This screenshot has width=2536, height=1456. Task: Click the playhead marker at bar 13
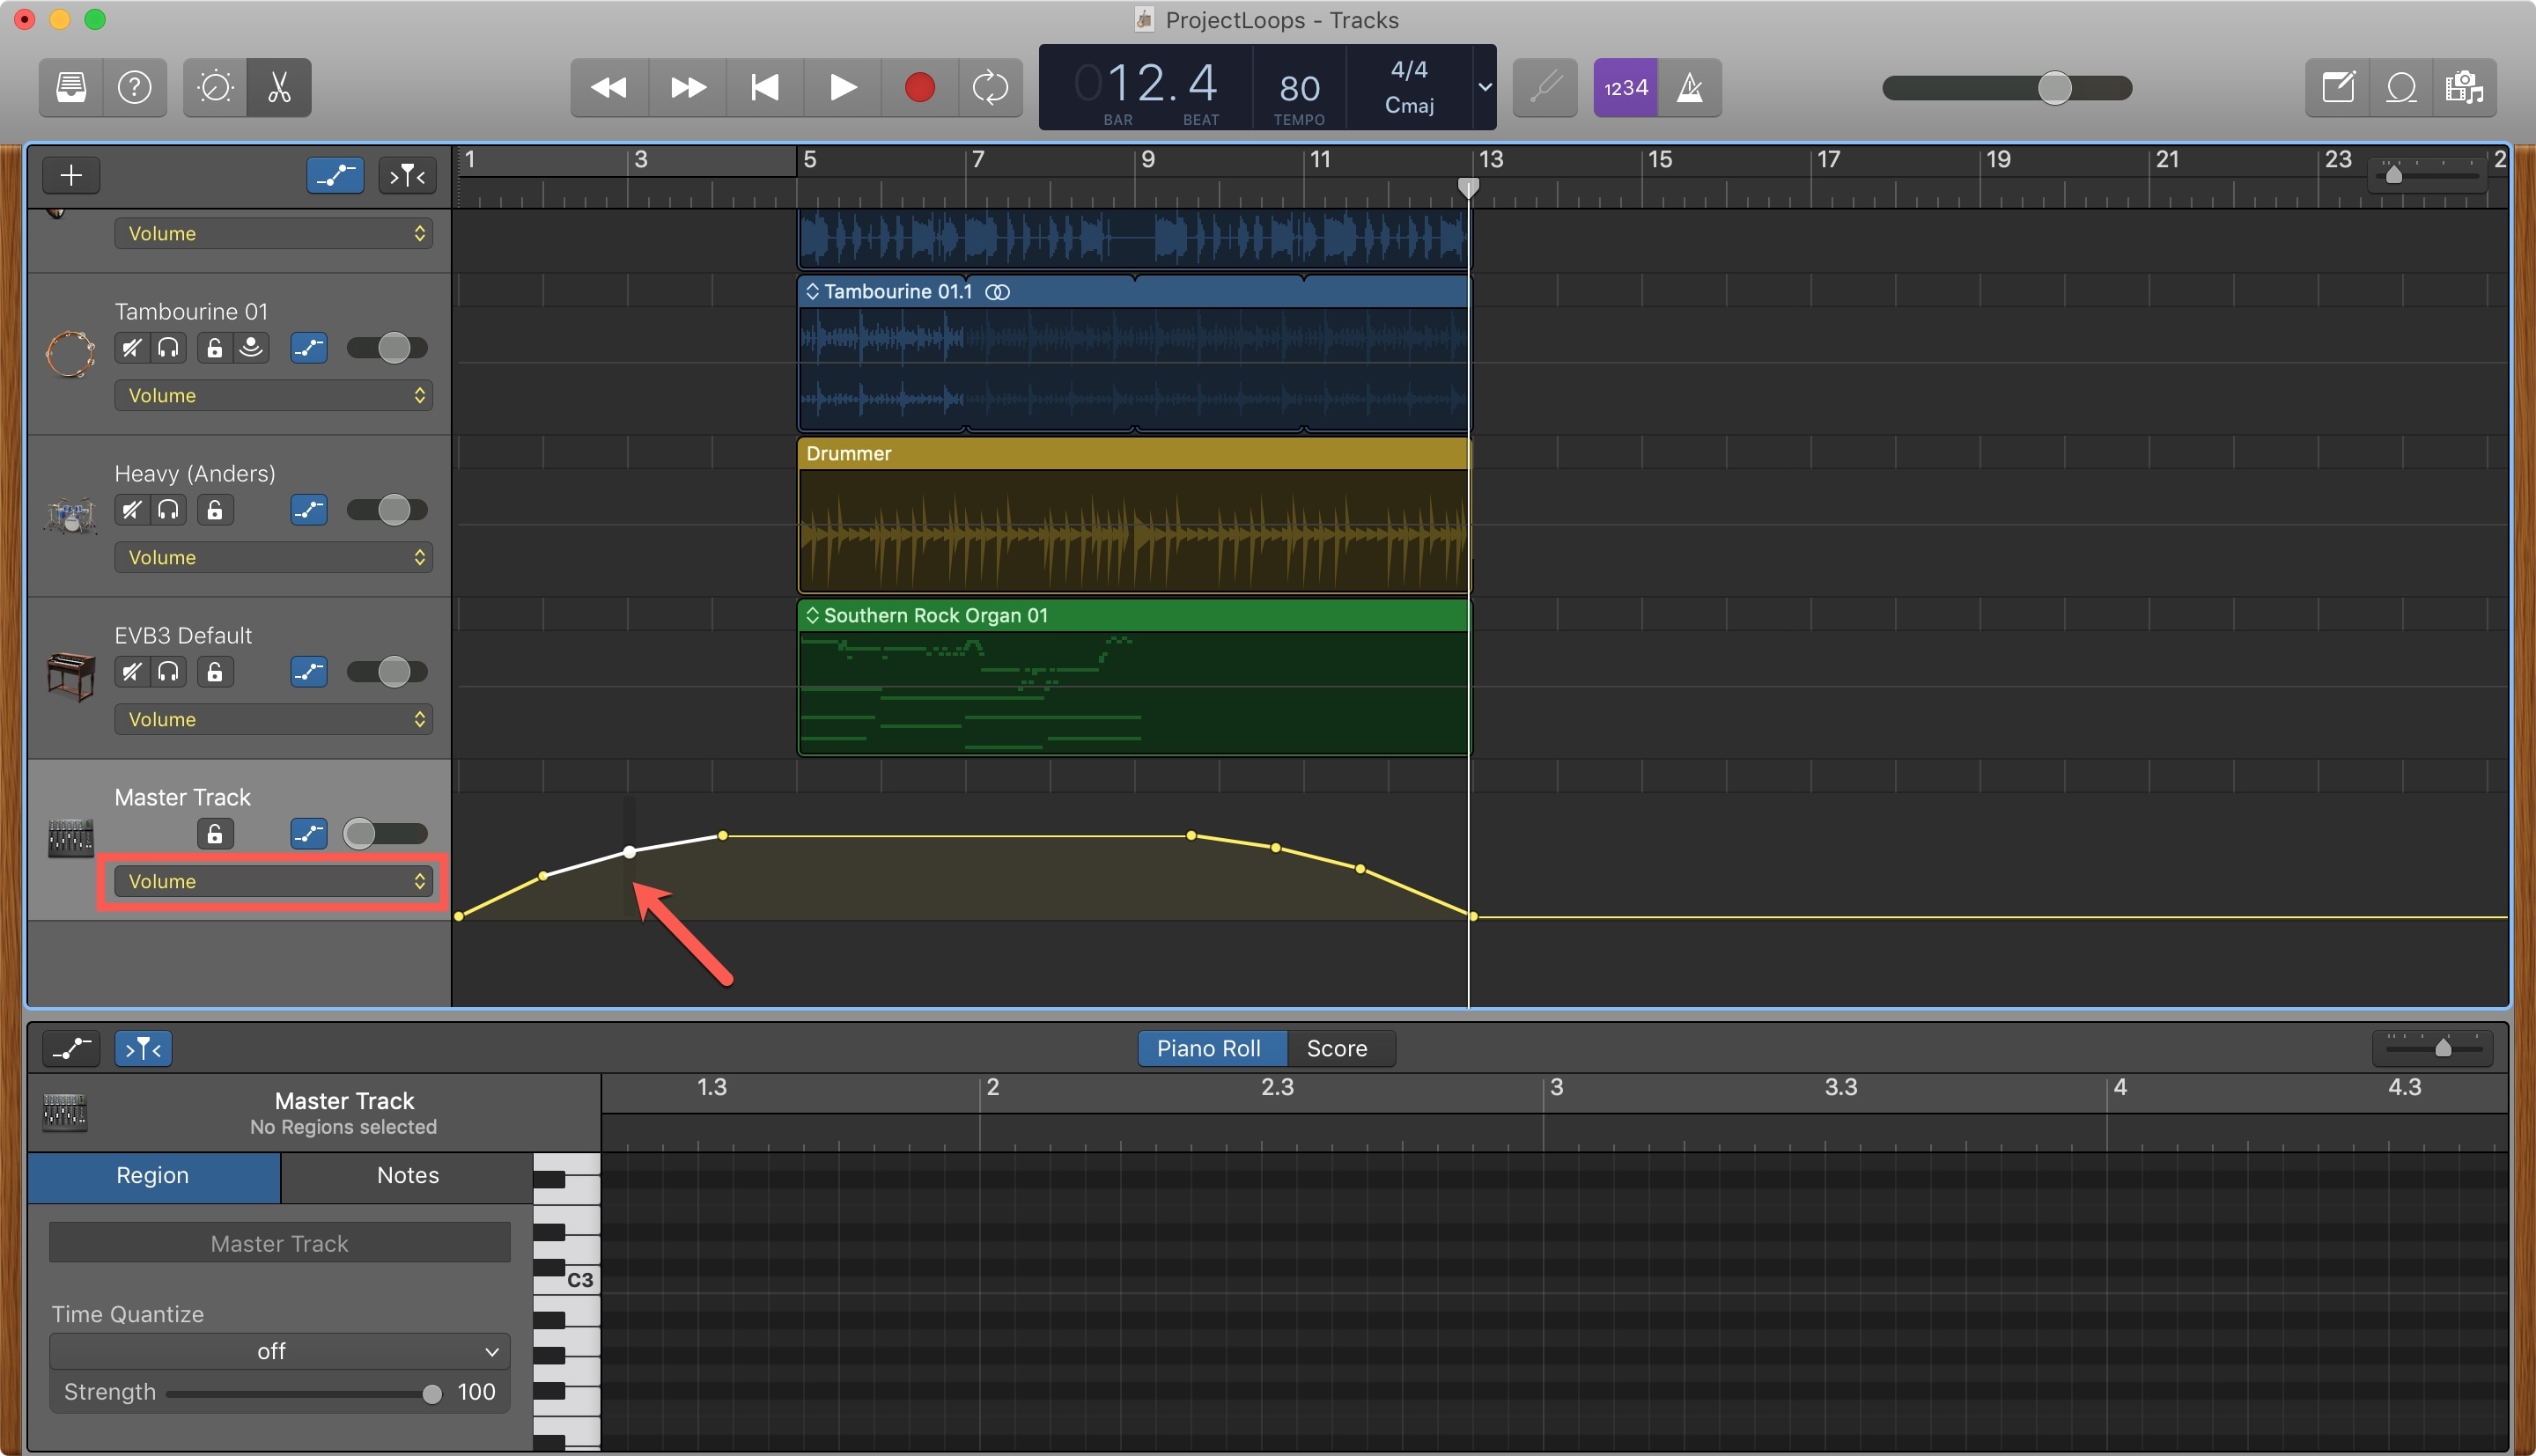(x=1468, y=187)
